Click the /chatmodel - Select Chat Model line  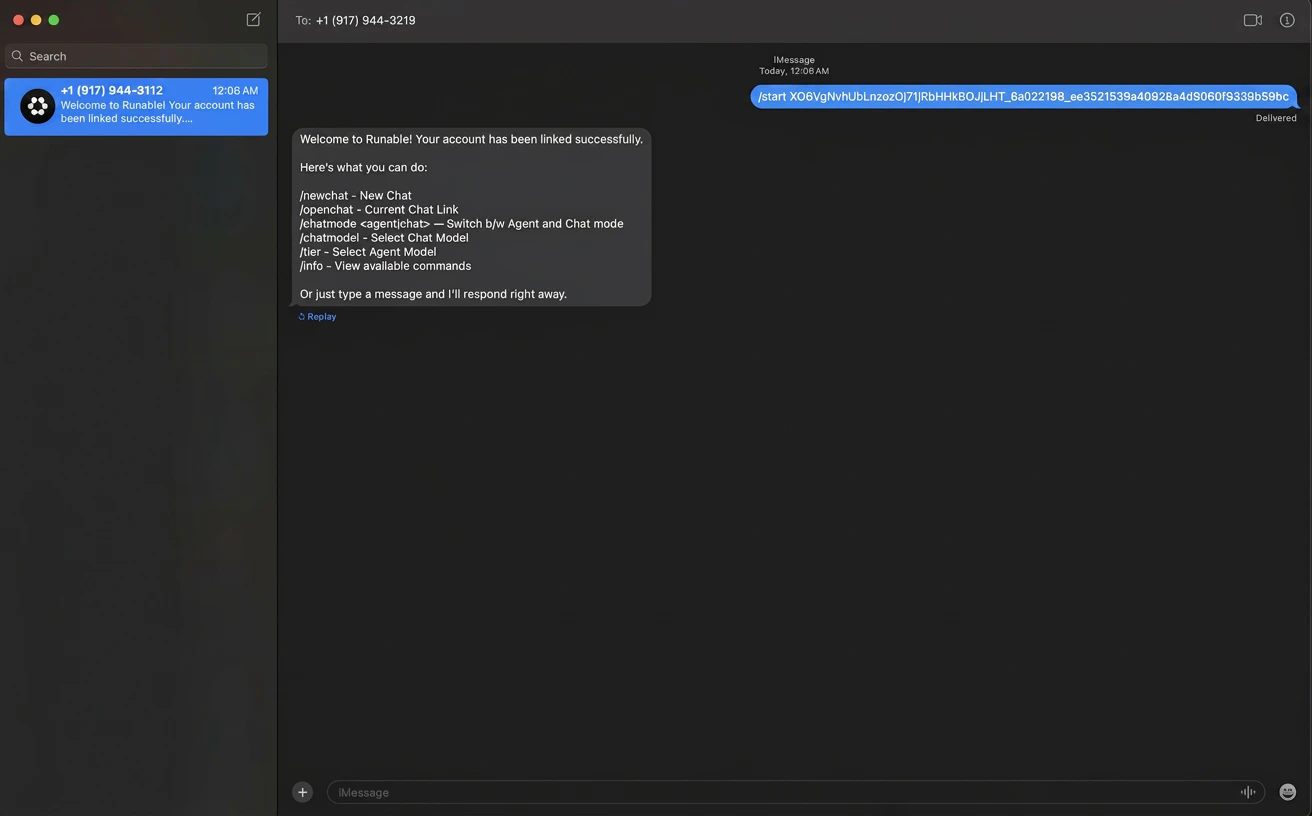384,238
